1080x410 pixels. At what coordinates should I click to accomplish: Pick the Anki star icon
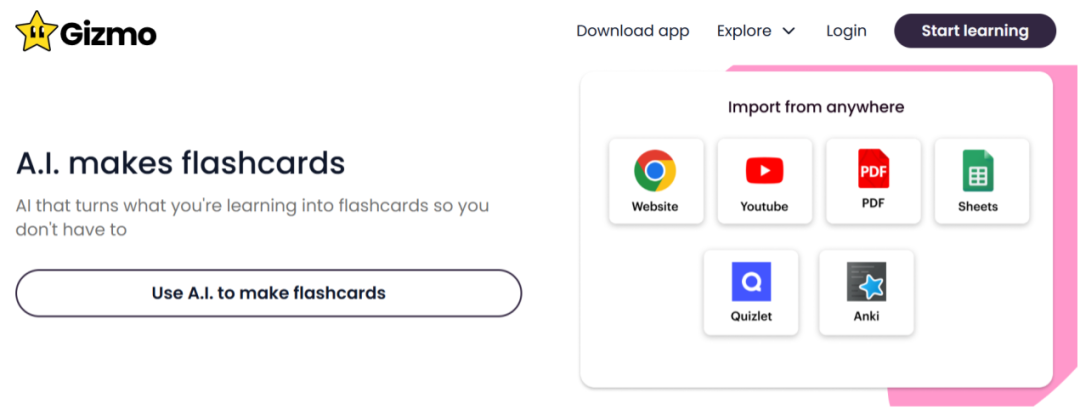pos(866,282)
